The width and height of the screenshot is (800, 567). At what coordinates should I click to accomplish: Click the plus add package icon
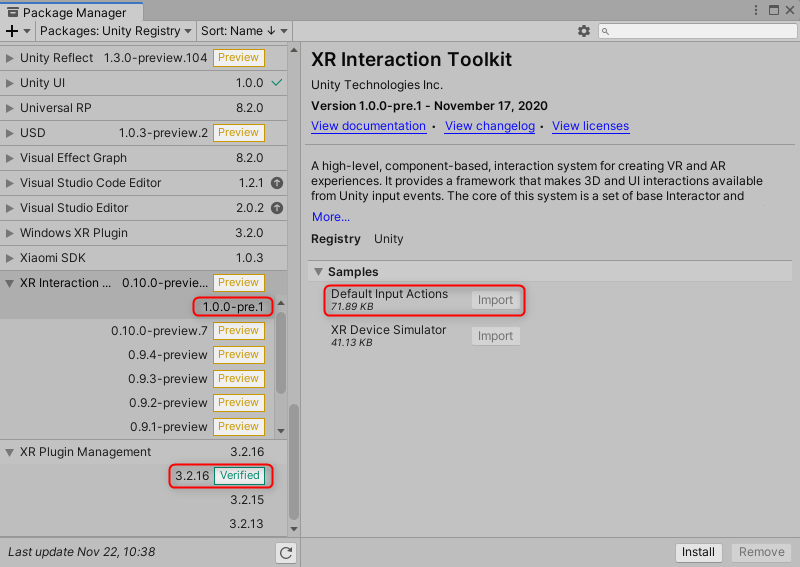12,31
